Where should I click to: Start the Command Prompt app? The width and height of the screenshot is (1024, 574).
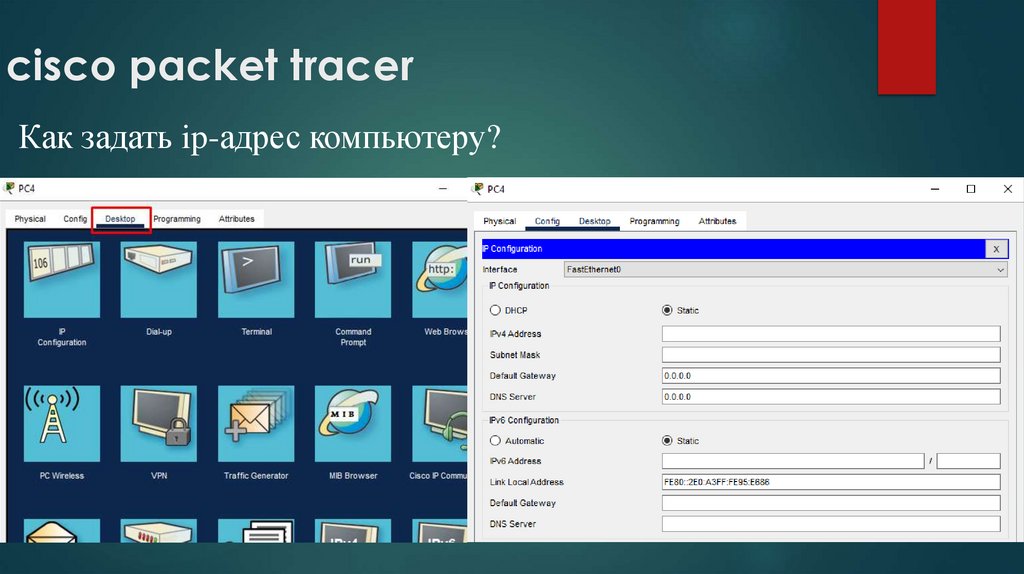pyautogui.click(x=353, y=279)
